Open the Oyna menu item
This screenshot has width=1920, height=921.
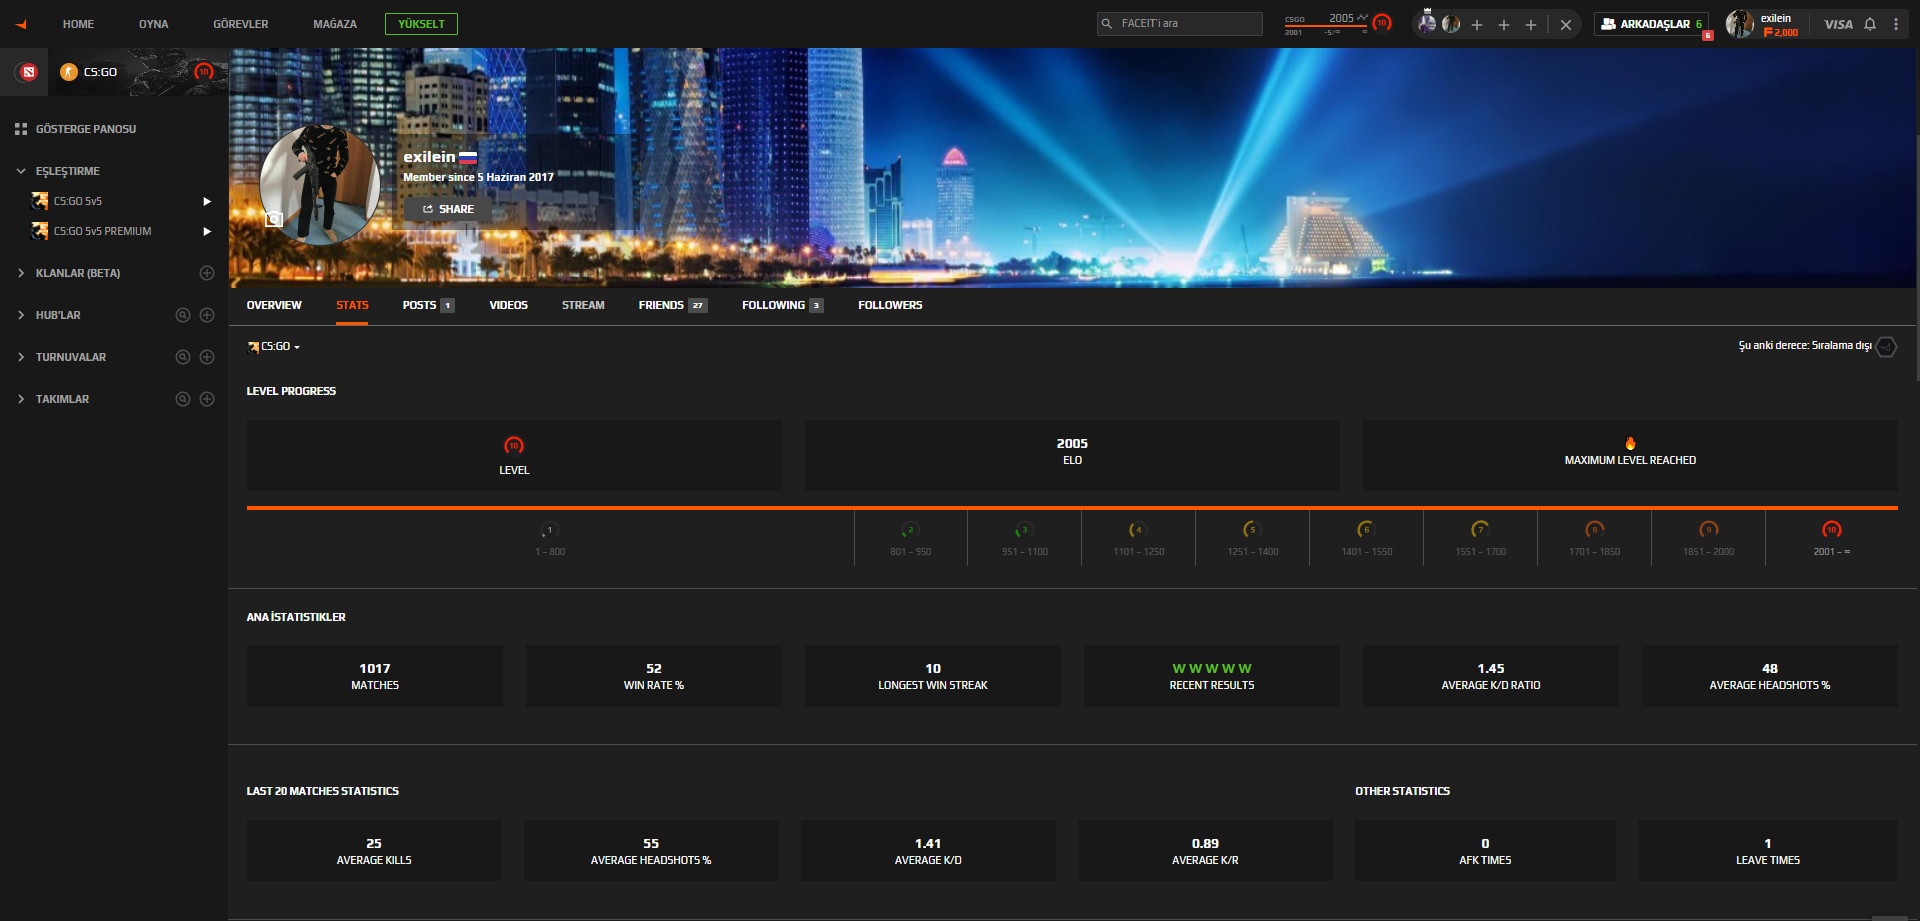click(153, 24)
